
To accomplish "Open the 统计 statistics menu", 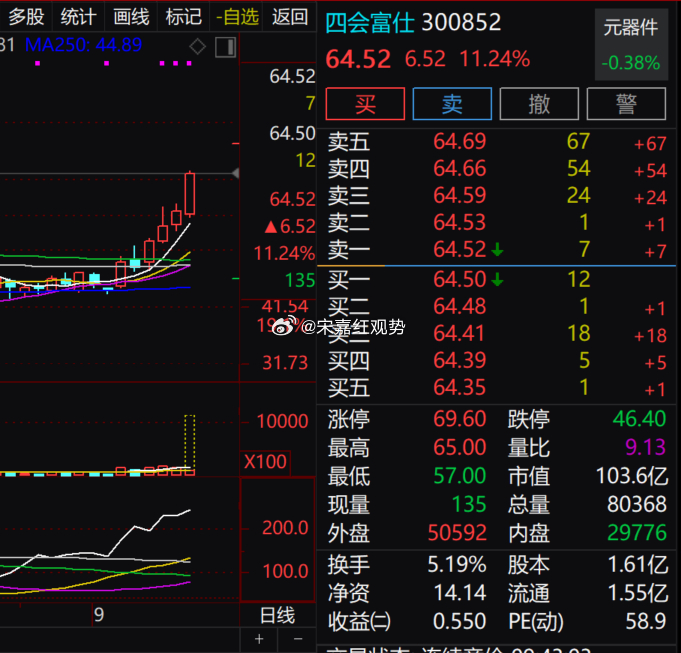I will tap(78, 16).
